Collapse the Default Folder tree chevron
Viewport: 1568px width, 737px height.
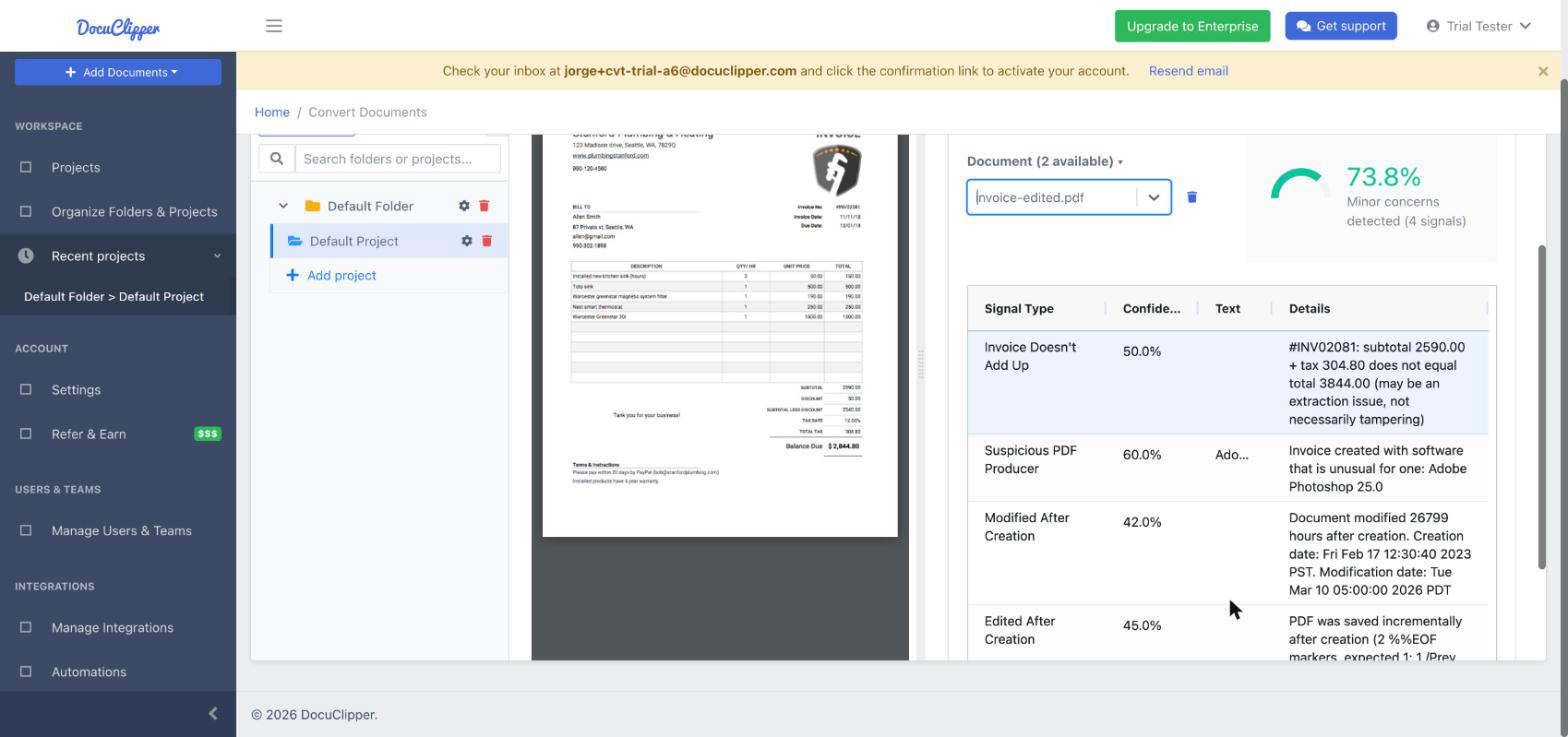click(283, 206)
